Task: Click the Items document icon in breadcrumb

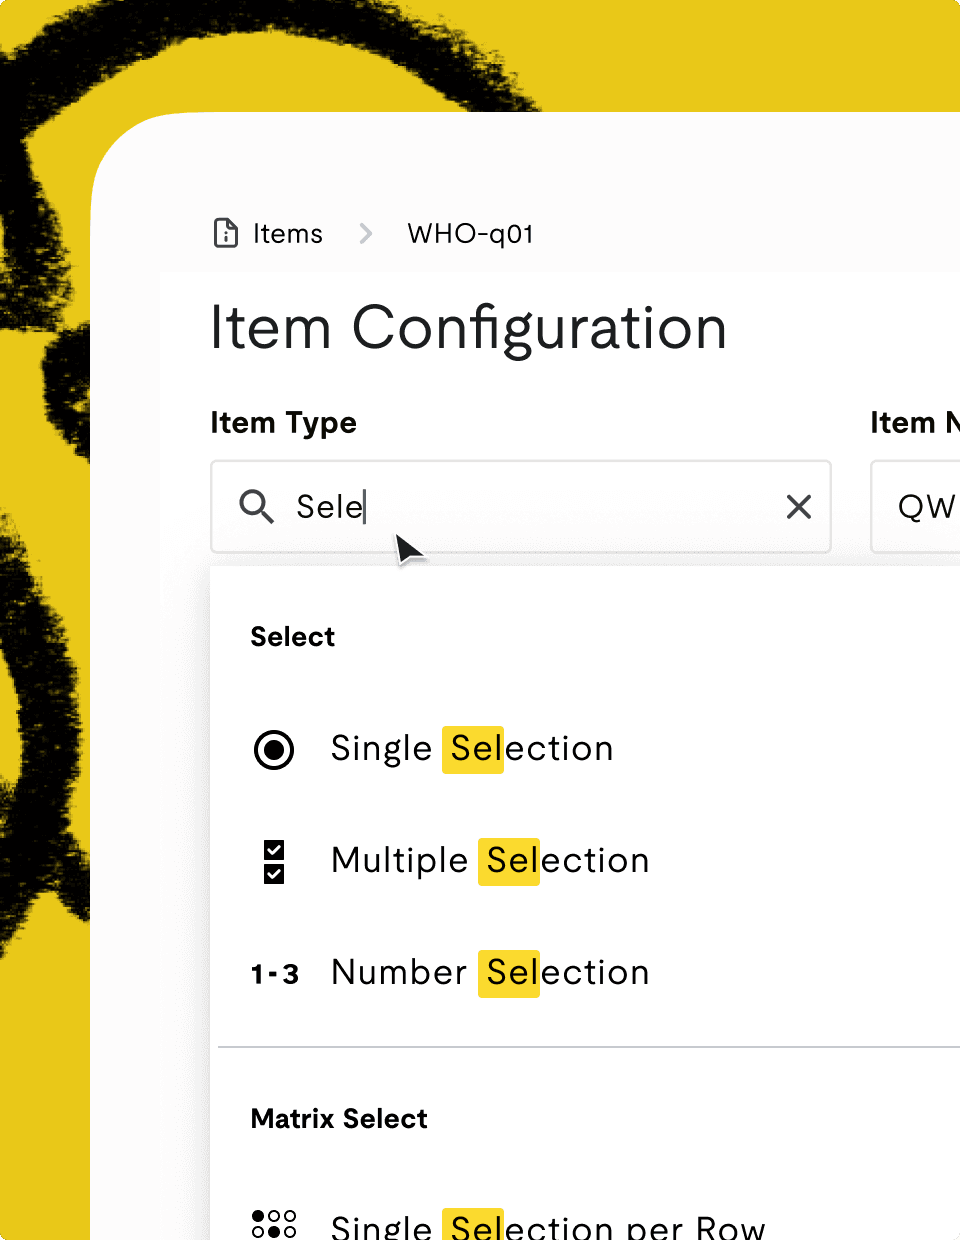Action: pyautogui.click(x=226, y=233)
